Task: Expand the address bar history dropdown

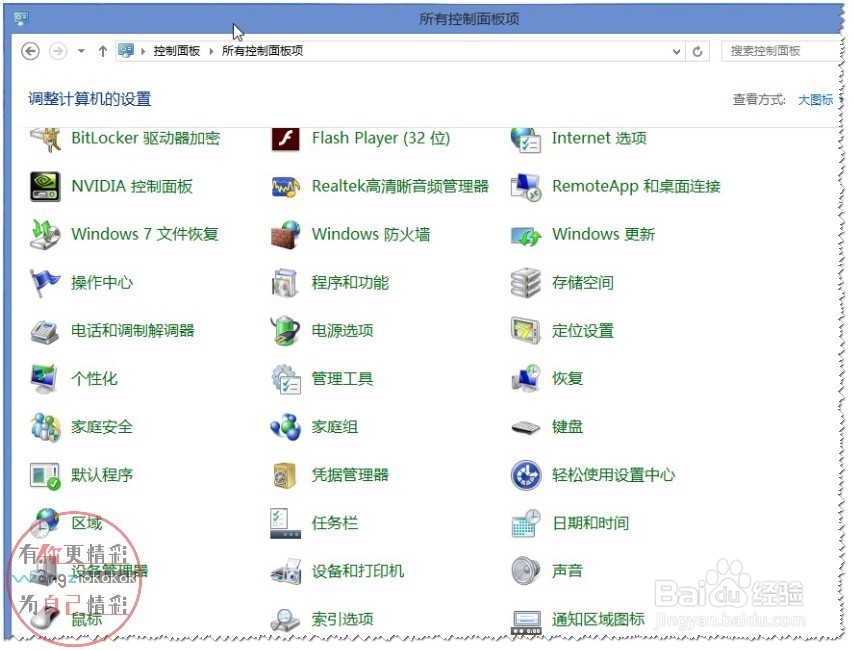Action: [x=676, y=52]
